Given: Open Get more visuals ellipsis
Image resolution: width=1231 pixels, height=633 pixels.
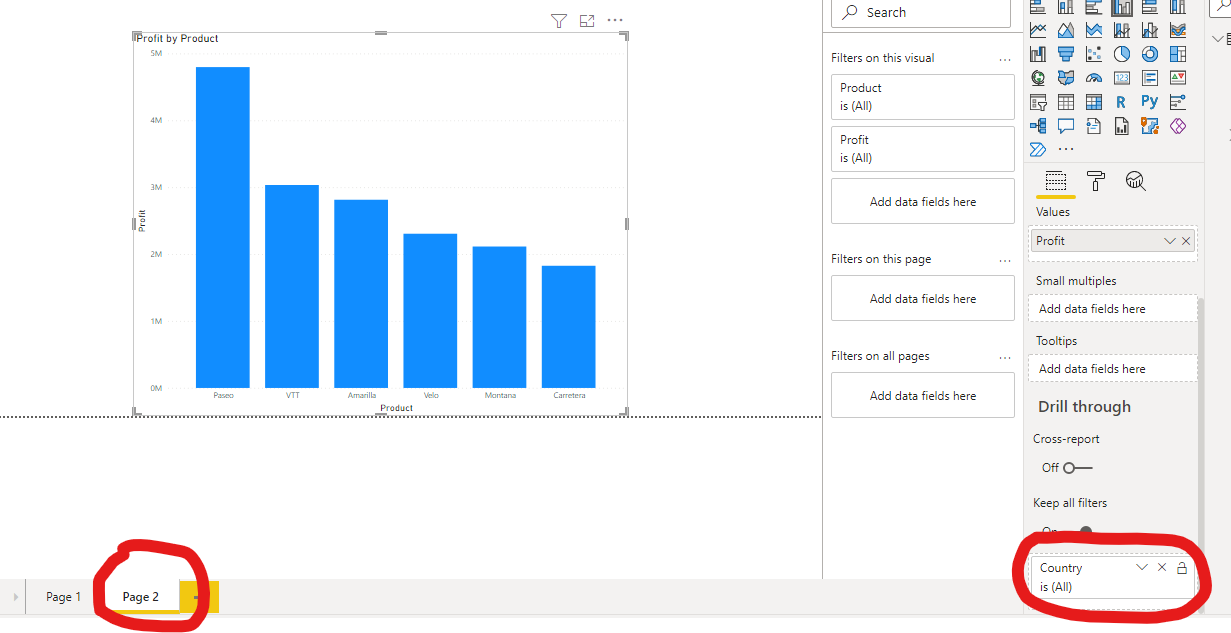Looking at the screenshot, I should pyautogui.click(x=1066, y=149).
